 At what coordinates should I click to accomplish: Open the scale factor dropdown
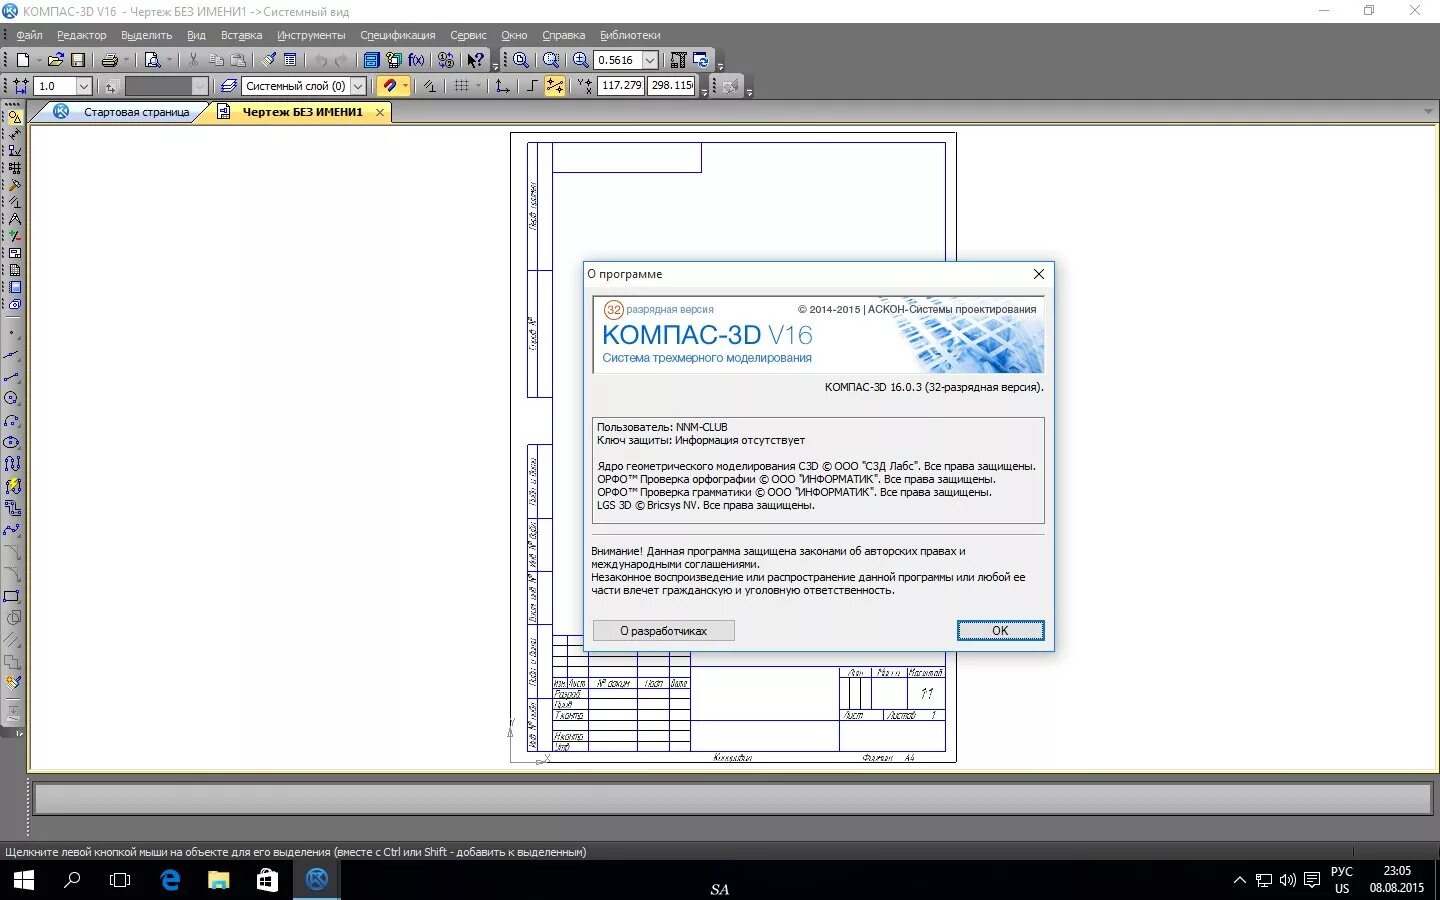[x=650, y=60]
